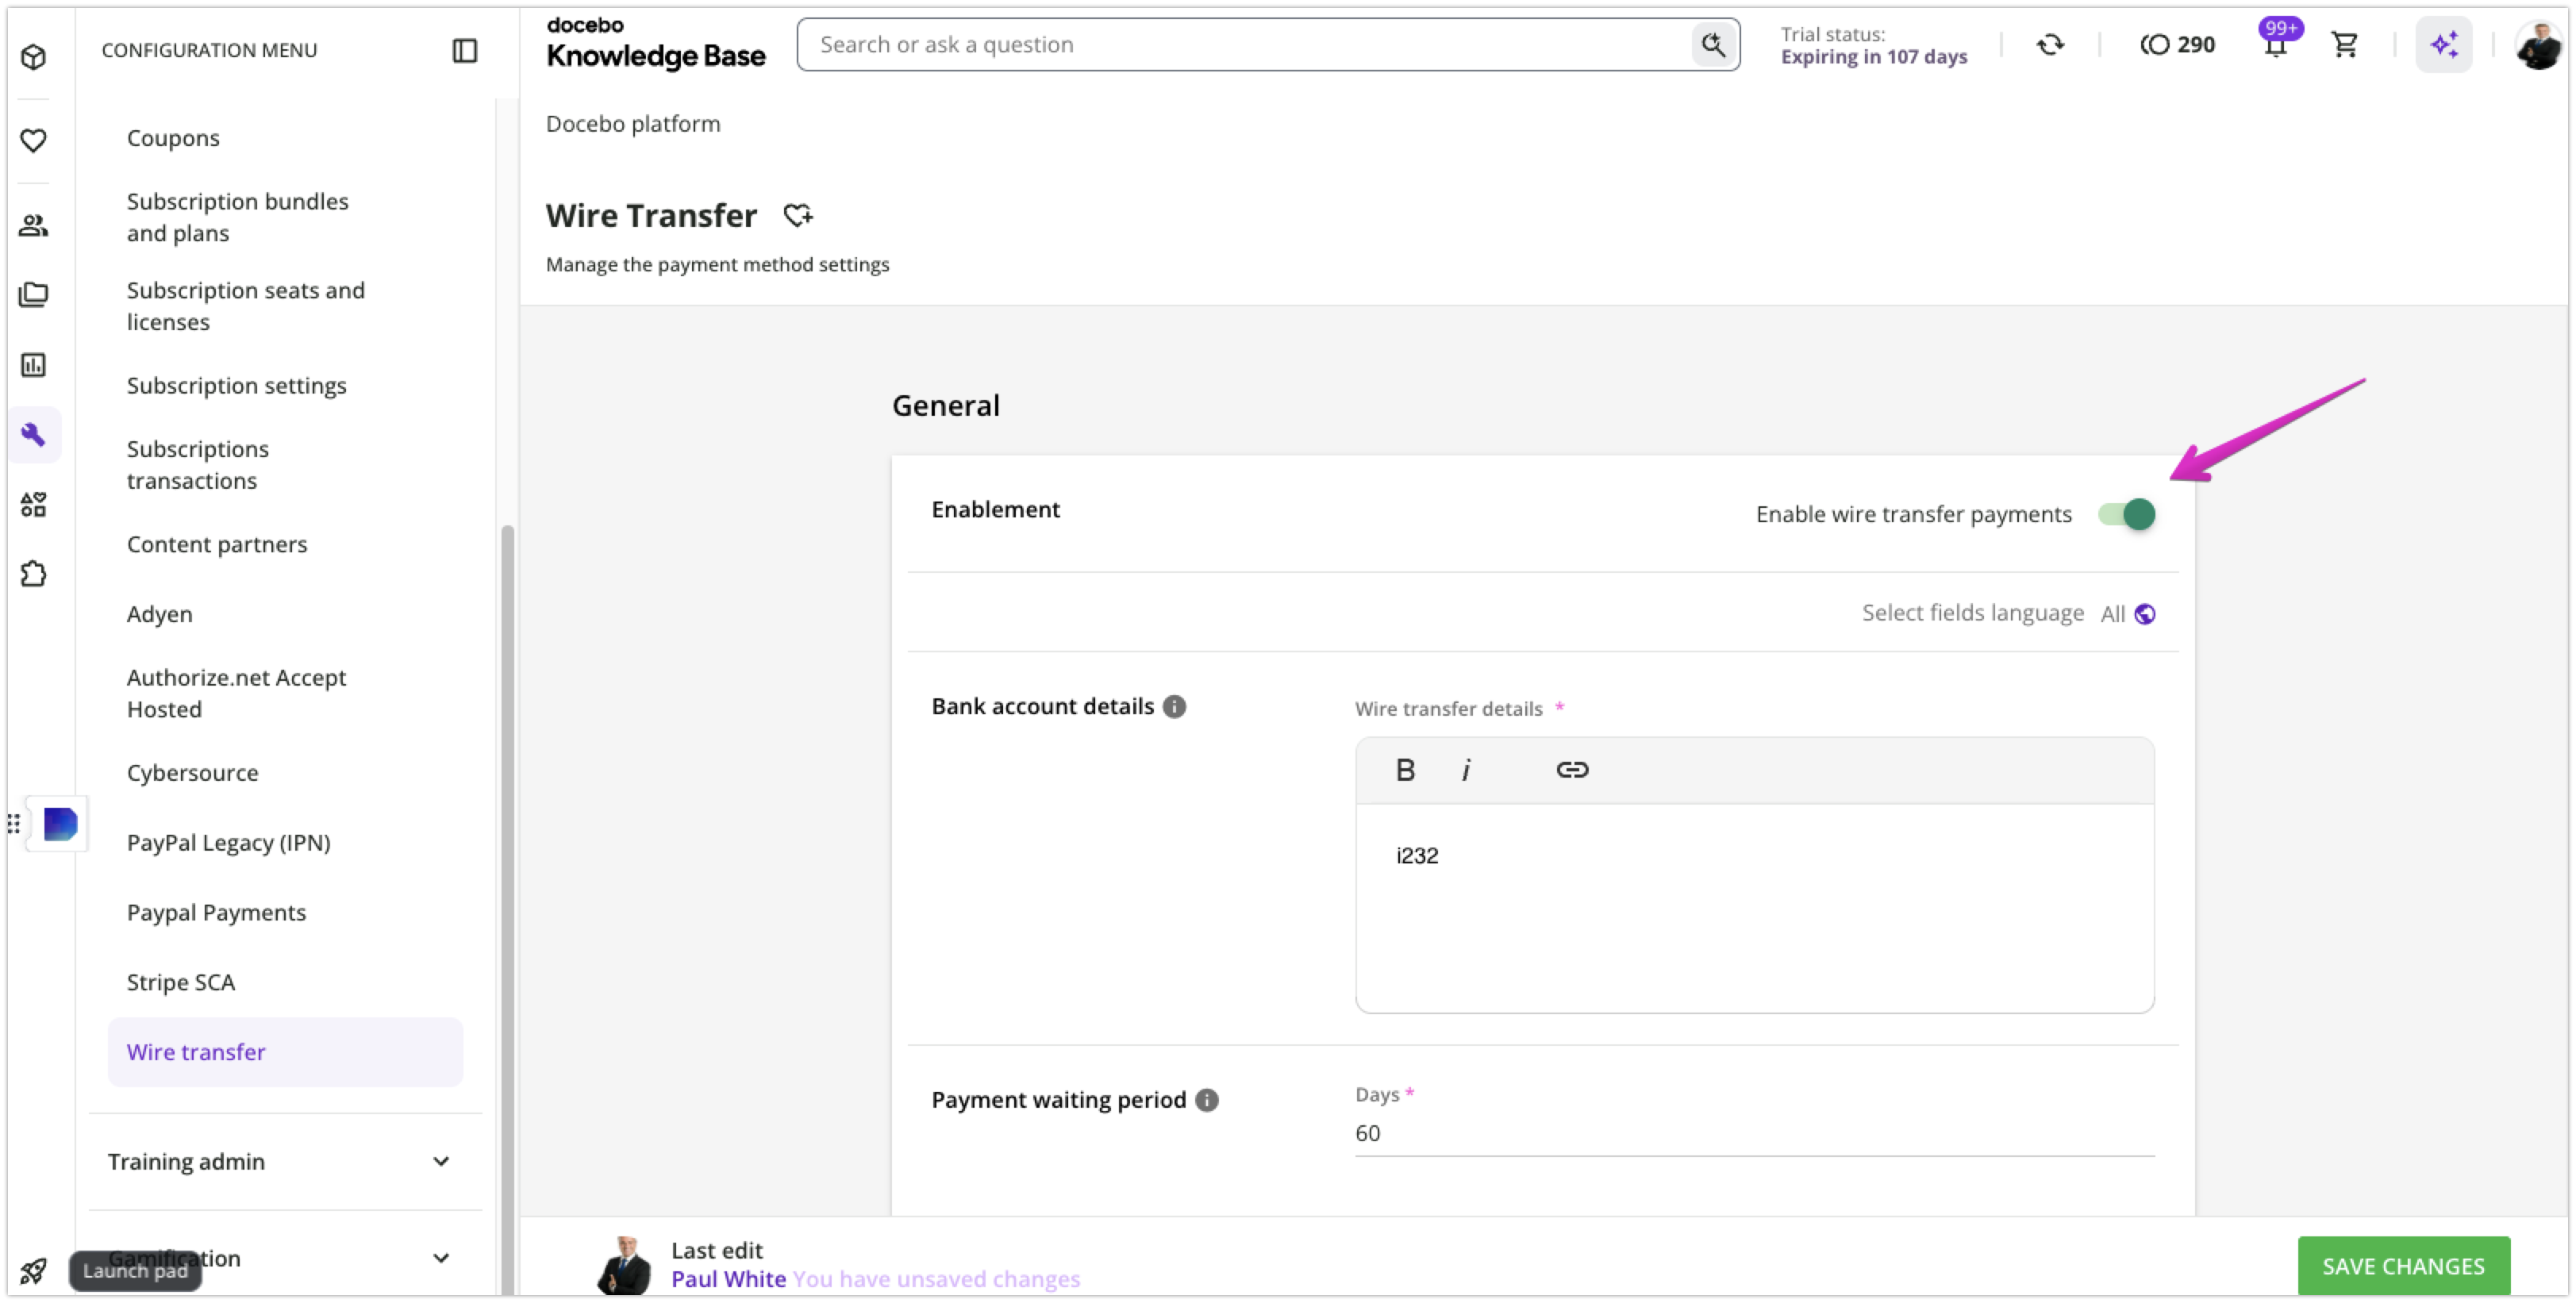Screen dimensions: 2576x1303
Task: Open the Launch pad rocket icon
Action: [x=33, y=1271]
